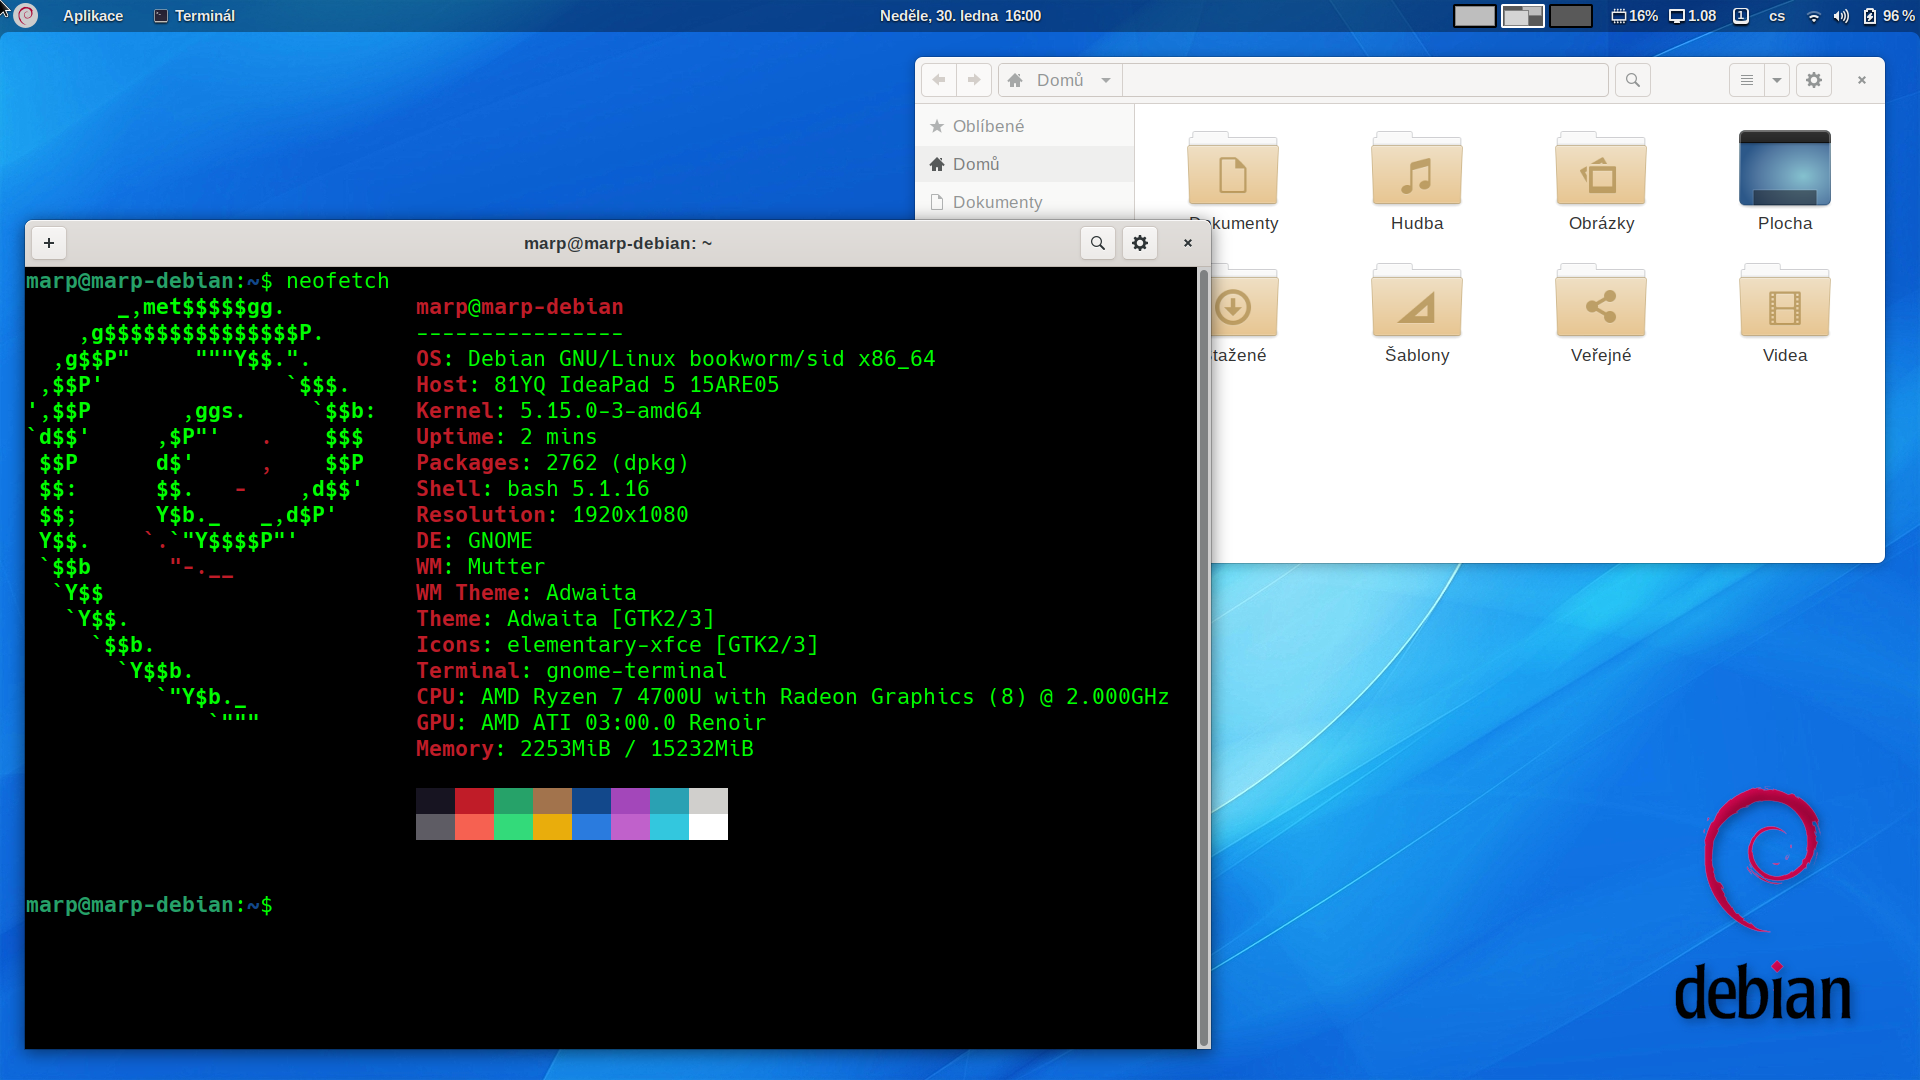The width and height of the screenshot is (1920, 1080).
Task: Click the yellow color block in neofetch palette
Action: coord(552,827)
